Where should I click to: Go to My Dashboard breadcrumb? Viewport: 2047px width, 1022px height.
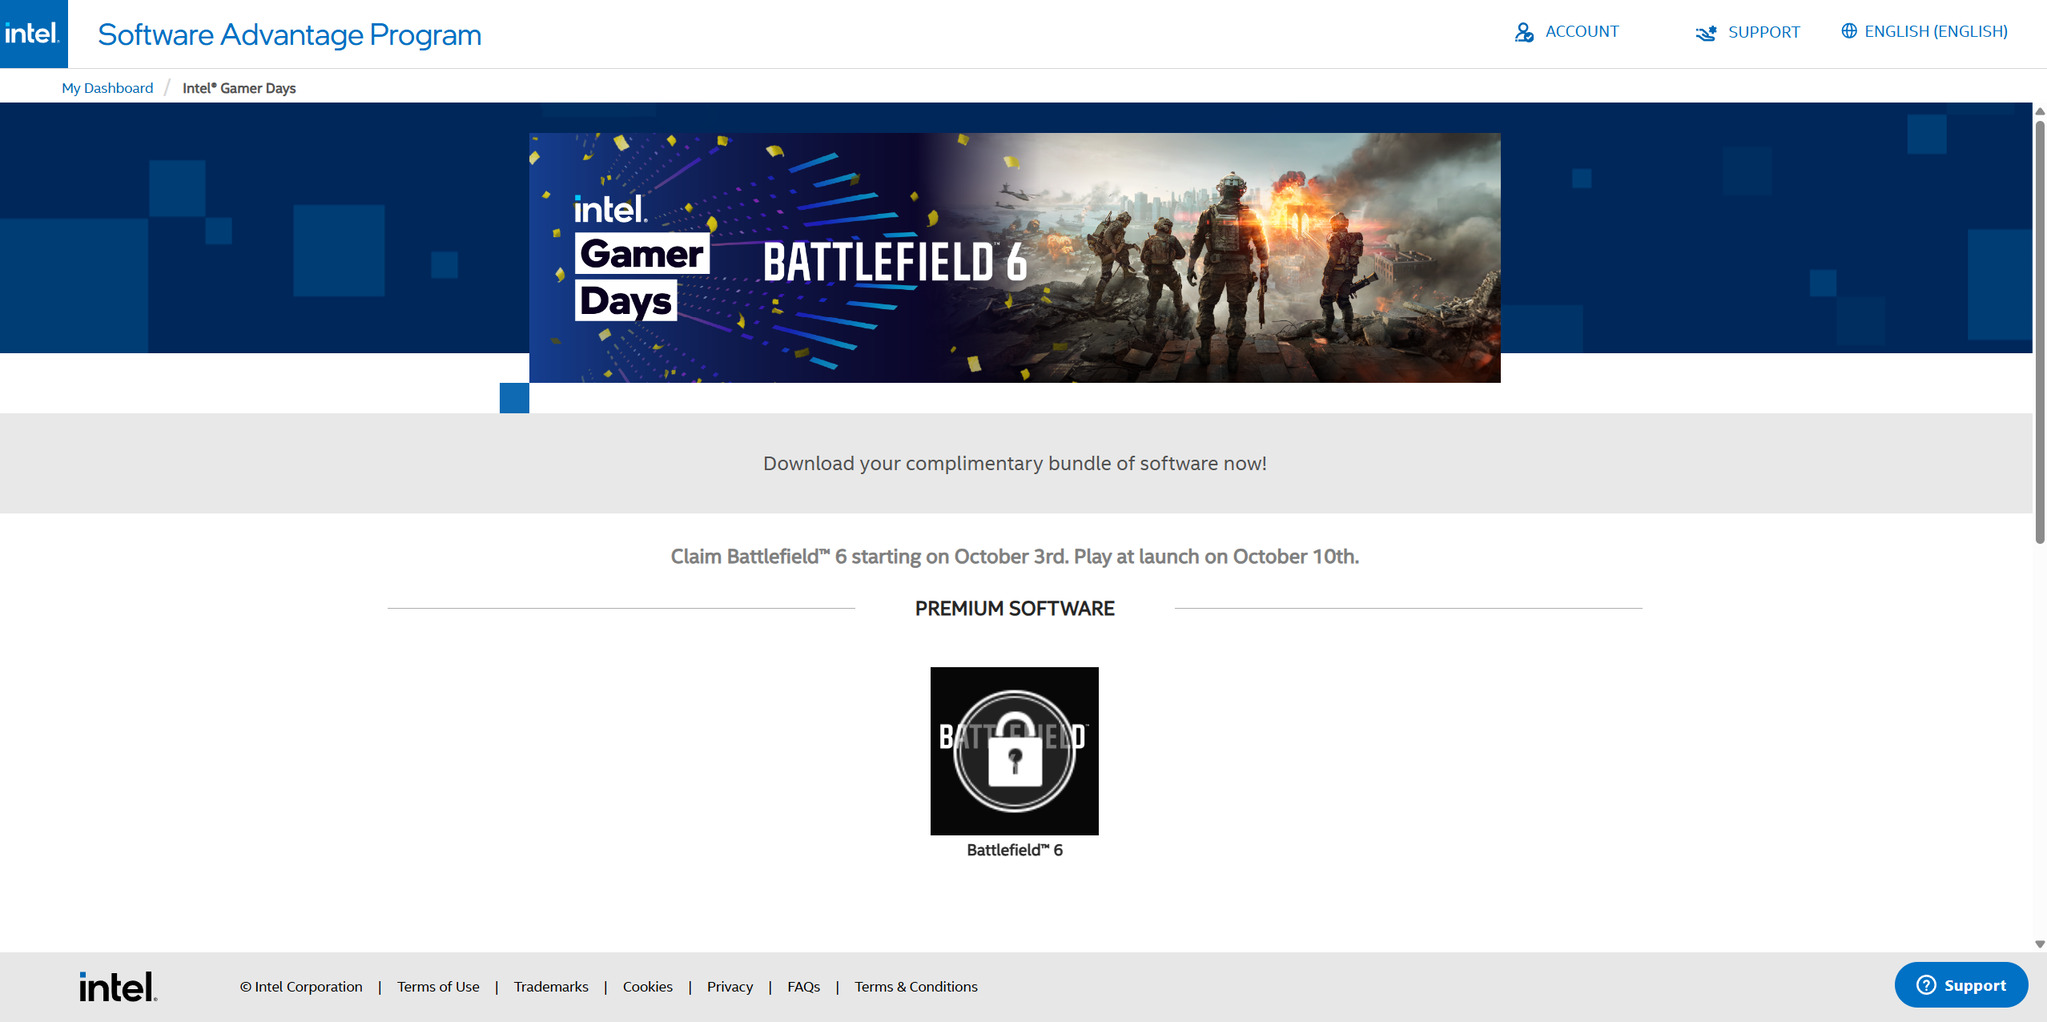[x=108, y=88]
